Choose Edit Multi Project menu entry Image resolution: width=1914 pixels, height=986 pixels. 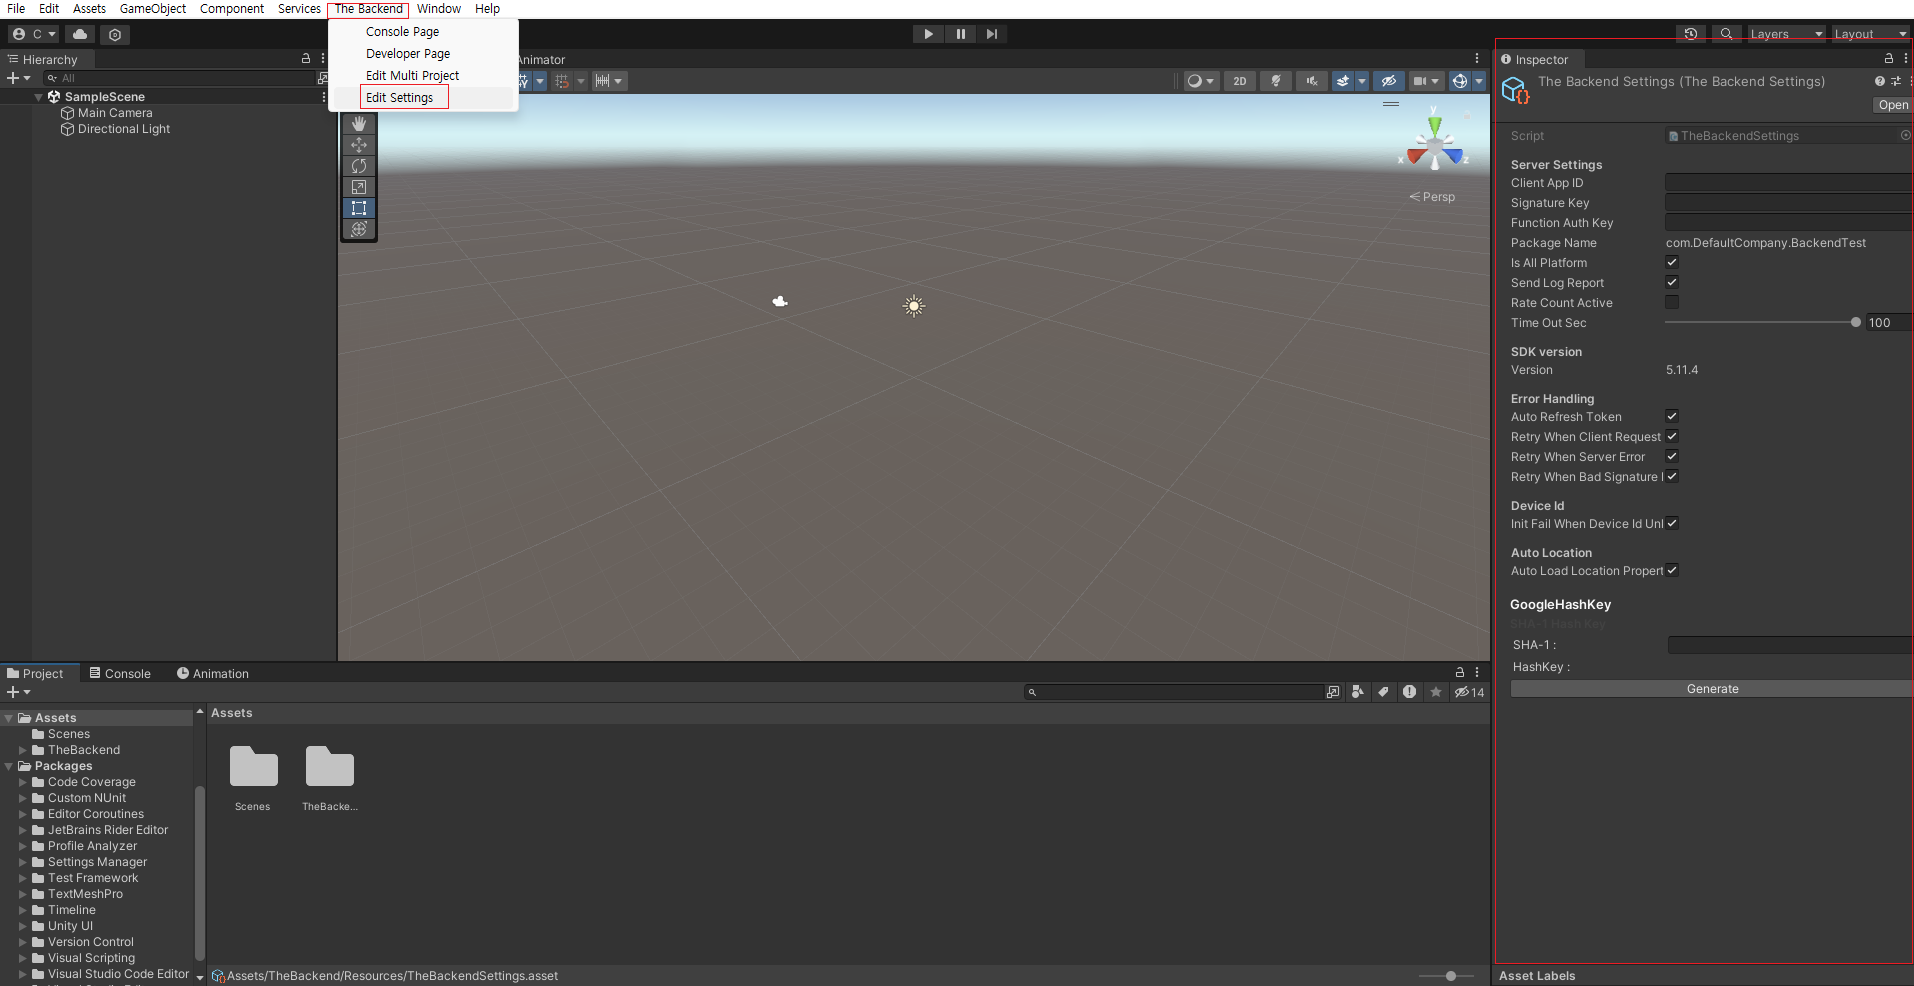pos(412,75)
